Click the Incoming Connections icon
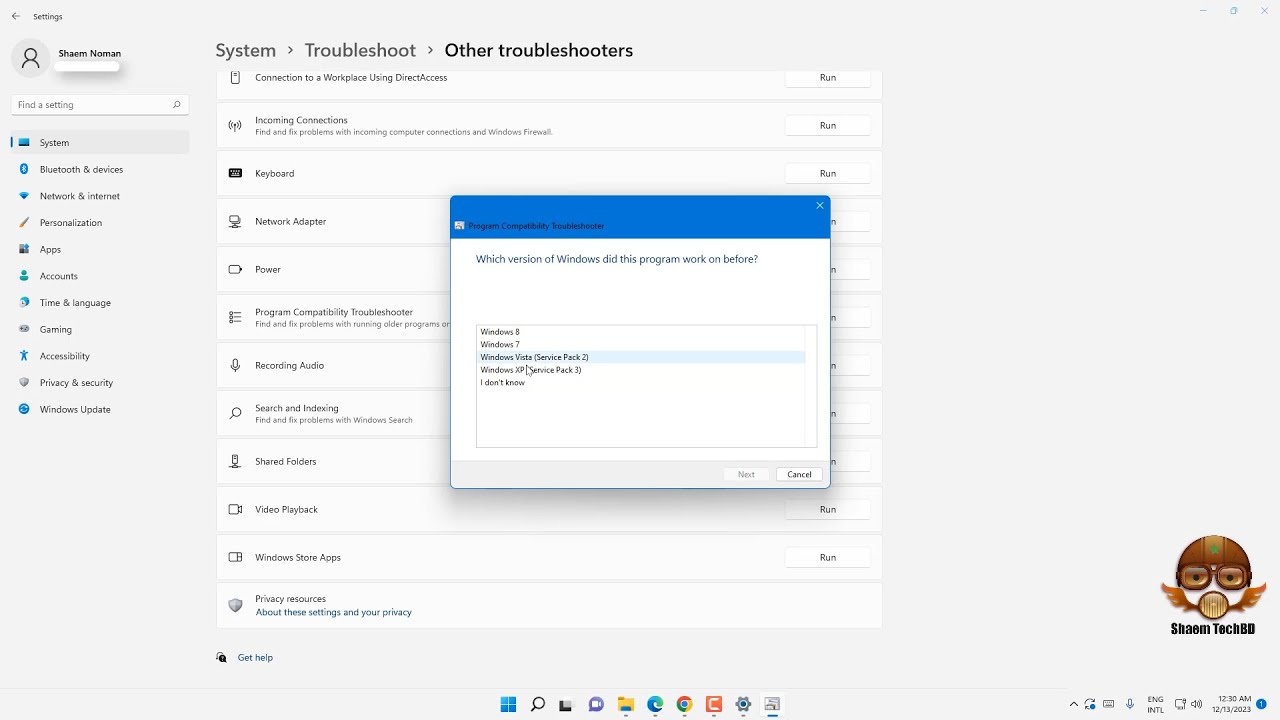This screenshot has height=720, width=1280. click(x=235, y=125)
